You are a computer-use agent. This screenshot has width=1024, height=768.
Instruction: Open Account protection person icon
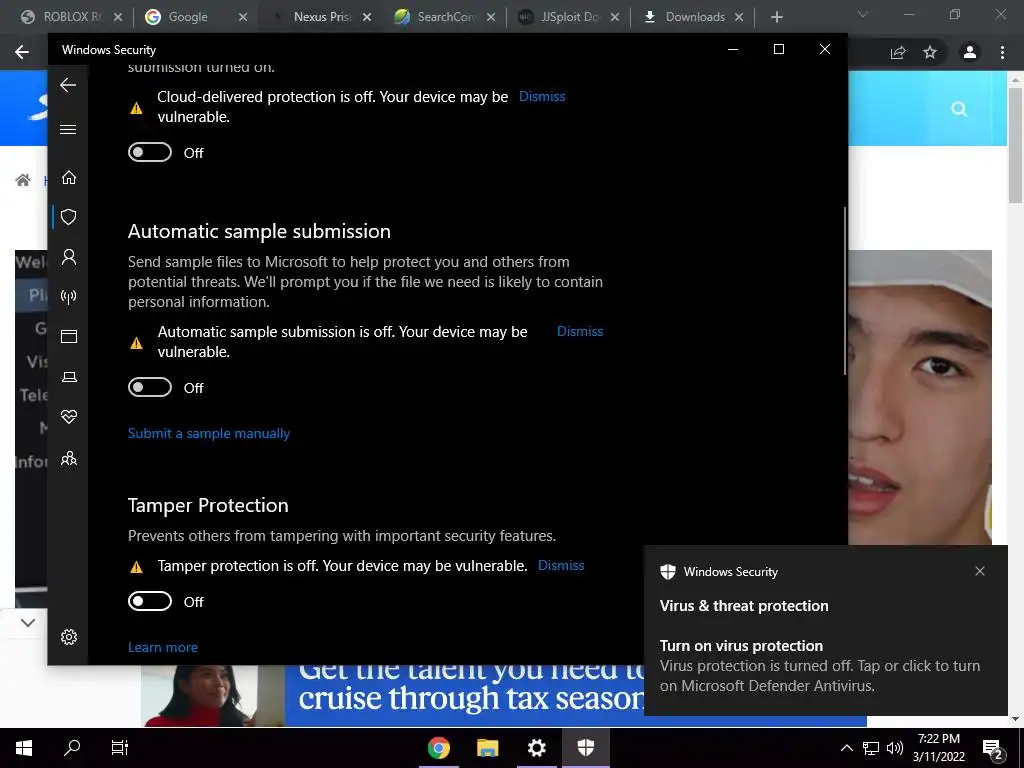[x=69, y=257]
